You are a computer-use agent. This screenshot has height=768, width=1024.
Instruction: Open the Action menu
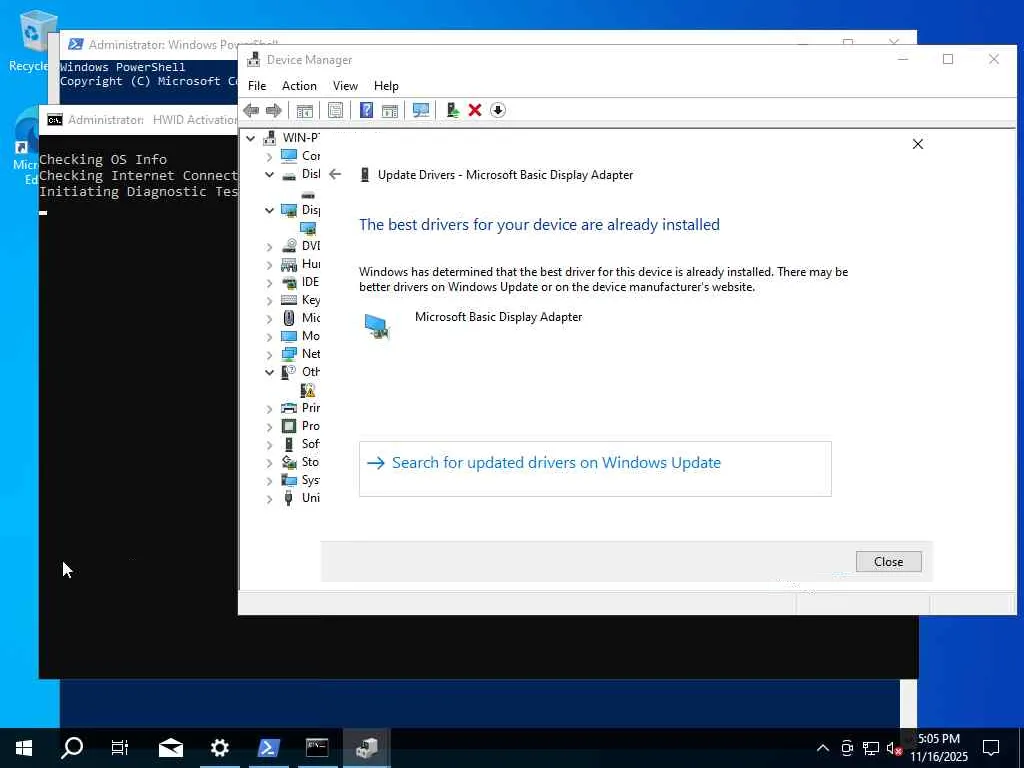click(299, 86)
